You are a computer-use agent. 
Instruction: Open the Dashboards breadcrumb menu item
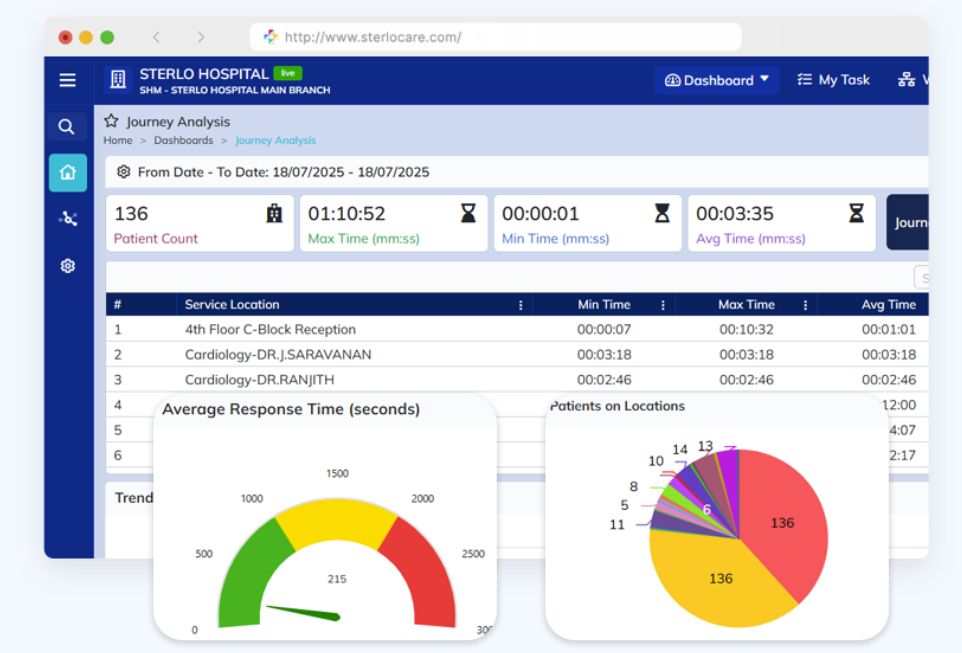click(182, 140)
